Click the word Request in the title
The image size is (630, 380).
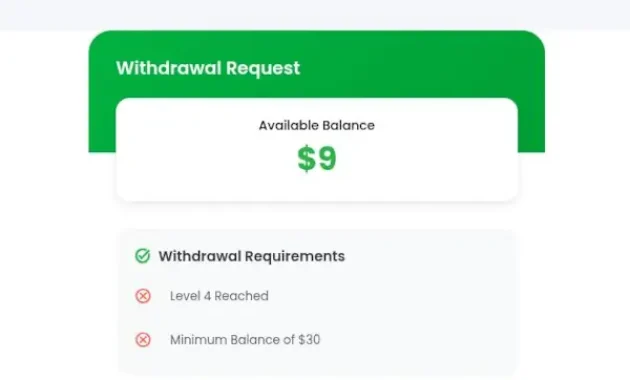tap(263, 69)
